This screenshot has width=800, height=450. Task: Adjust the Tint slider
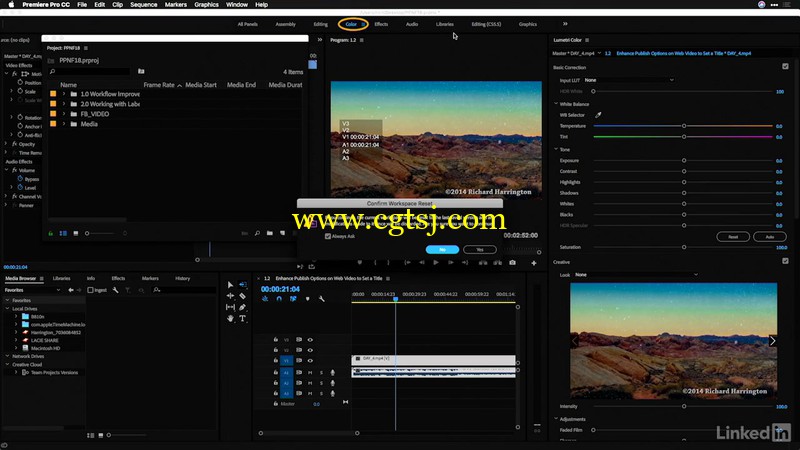click(683, 137)
